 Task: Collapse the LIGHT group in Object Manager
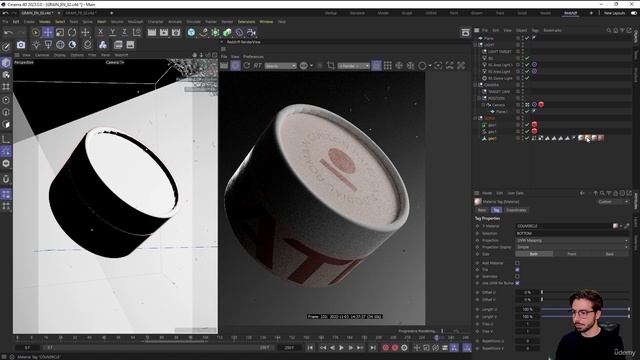tap(476, 45)
